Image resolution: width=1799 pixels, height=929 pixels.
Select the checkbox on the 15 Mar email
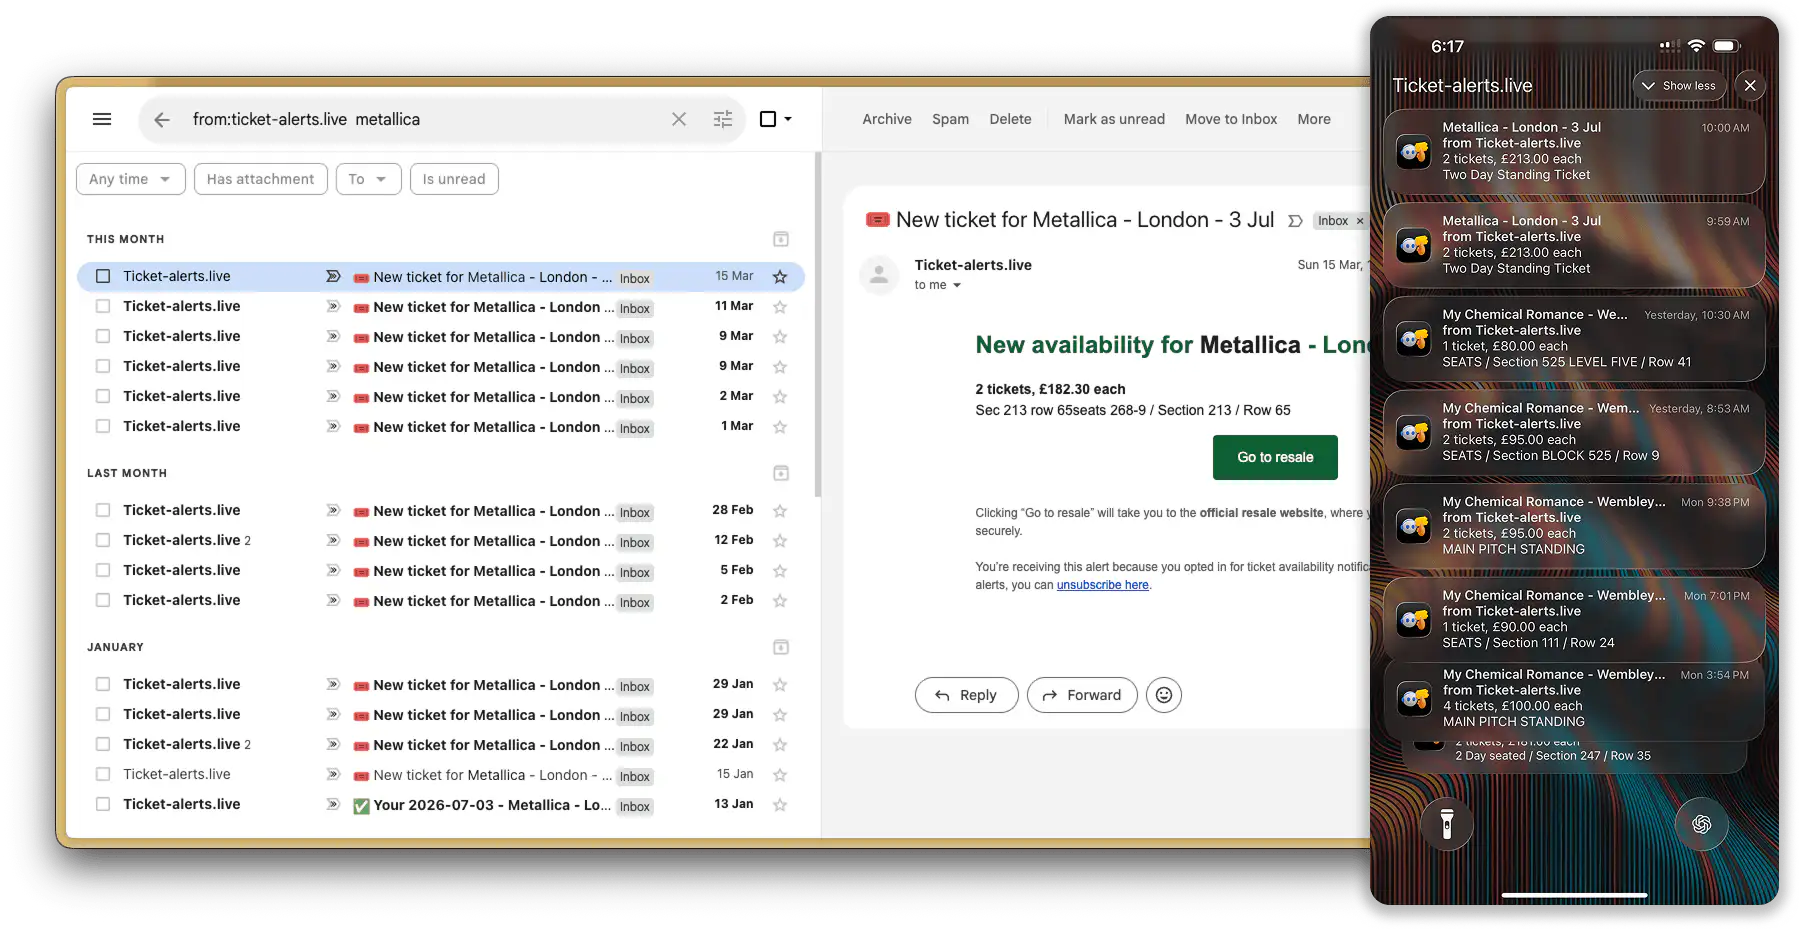(x=103, y=276)
